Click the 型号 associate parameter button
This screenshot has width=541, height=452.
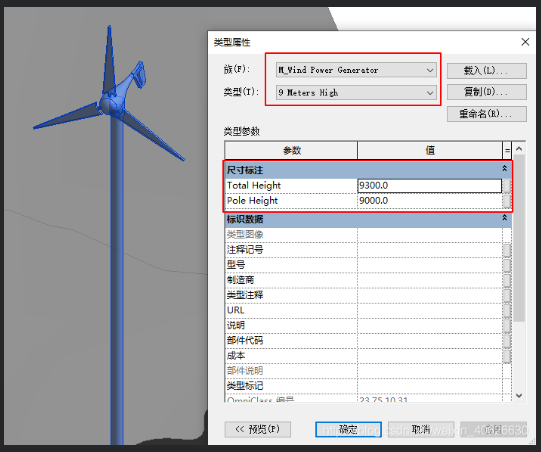pyautogui.click(x=506, y=265)
